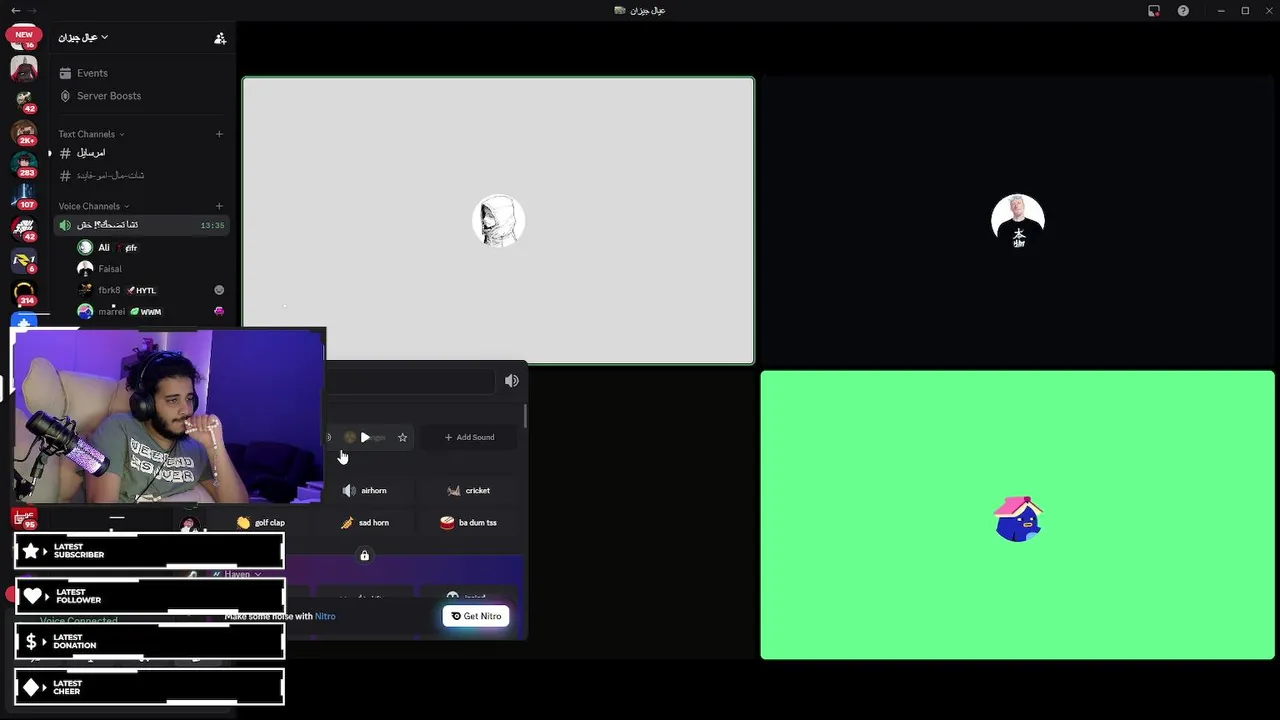The image size is (1280, 720).
Task: Play the airhorn sound
Action: tap(366, 490)
